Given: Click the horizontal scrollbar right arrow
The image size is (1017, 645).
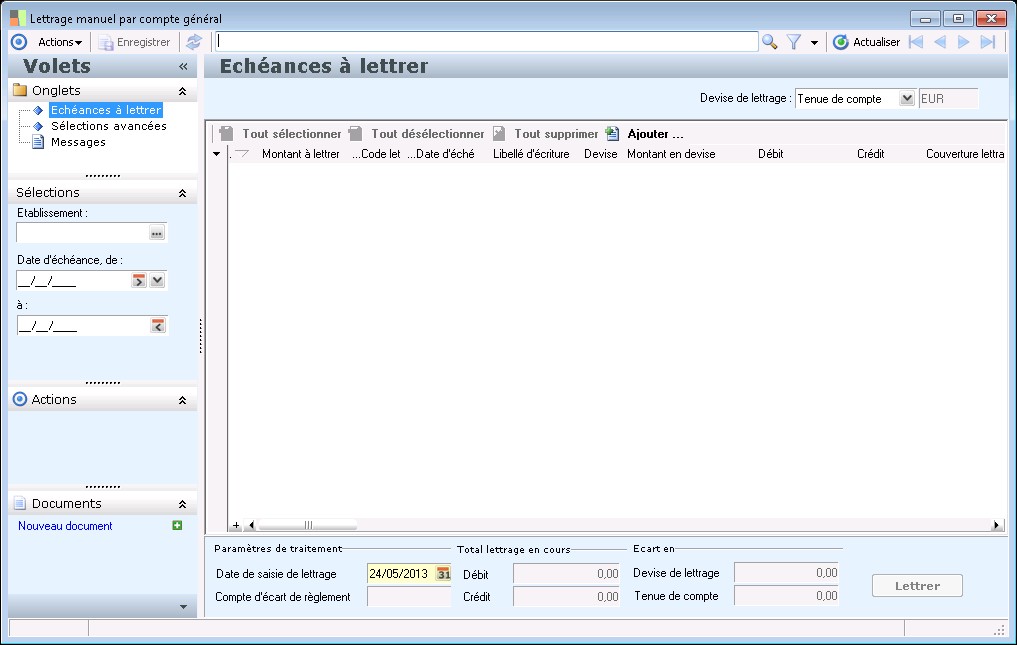Looking at the screenshot, I should (x=997, y=525).
